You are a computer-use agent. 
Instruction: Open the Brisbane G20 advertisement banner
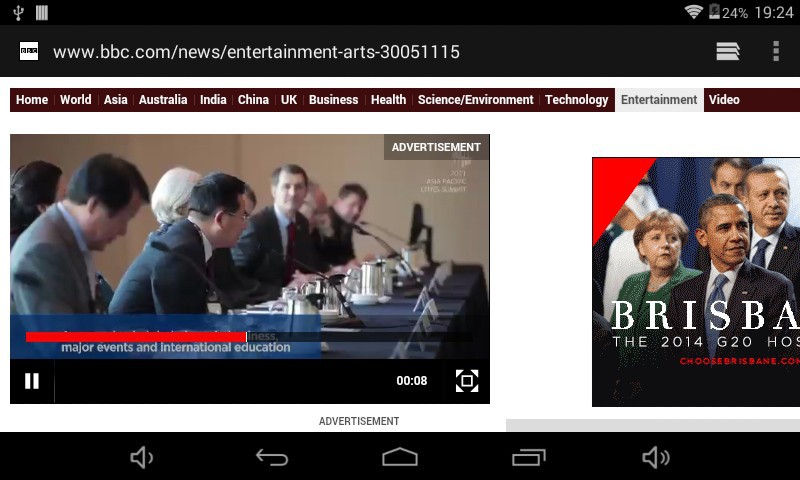pyautogui.click(x=696, y=282)
